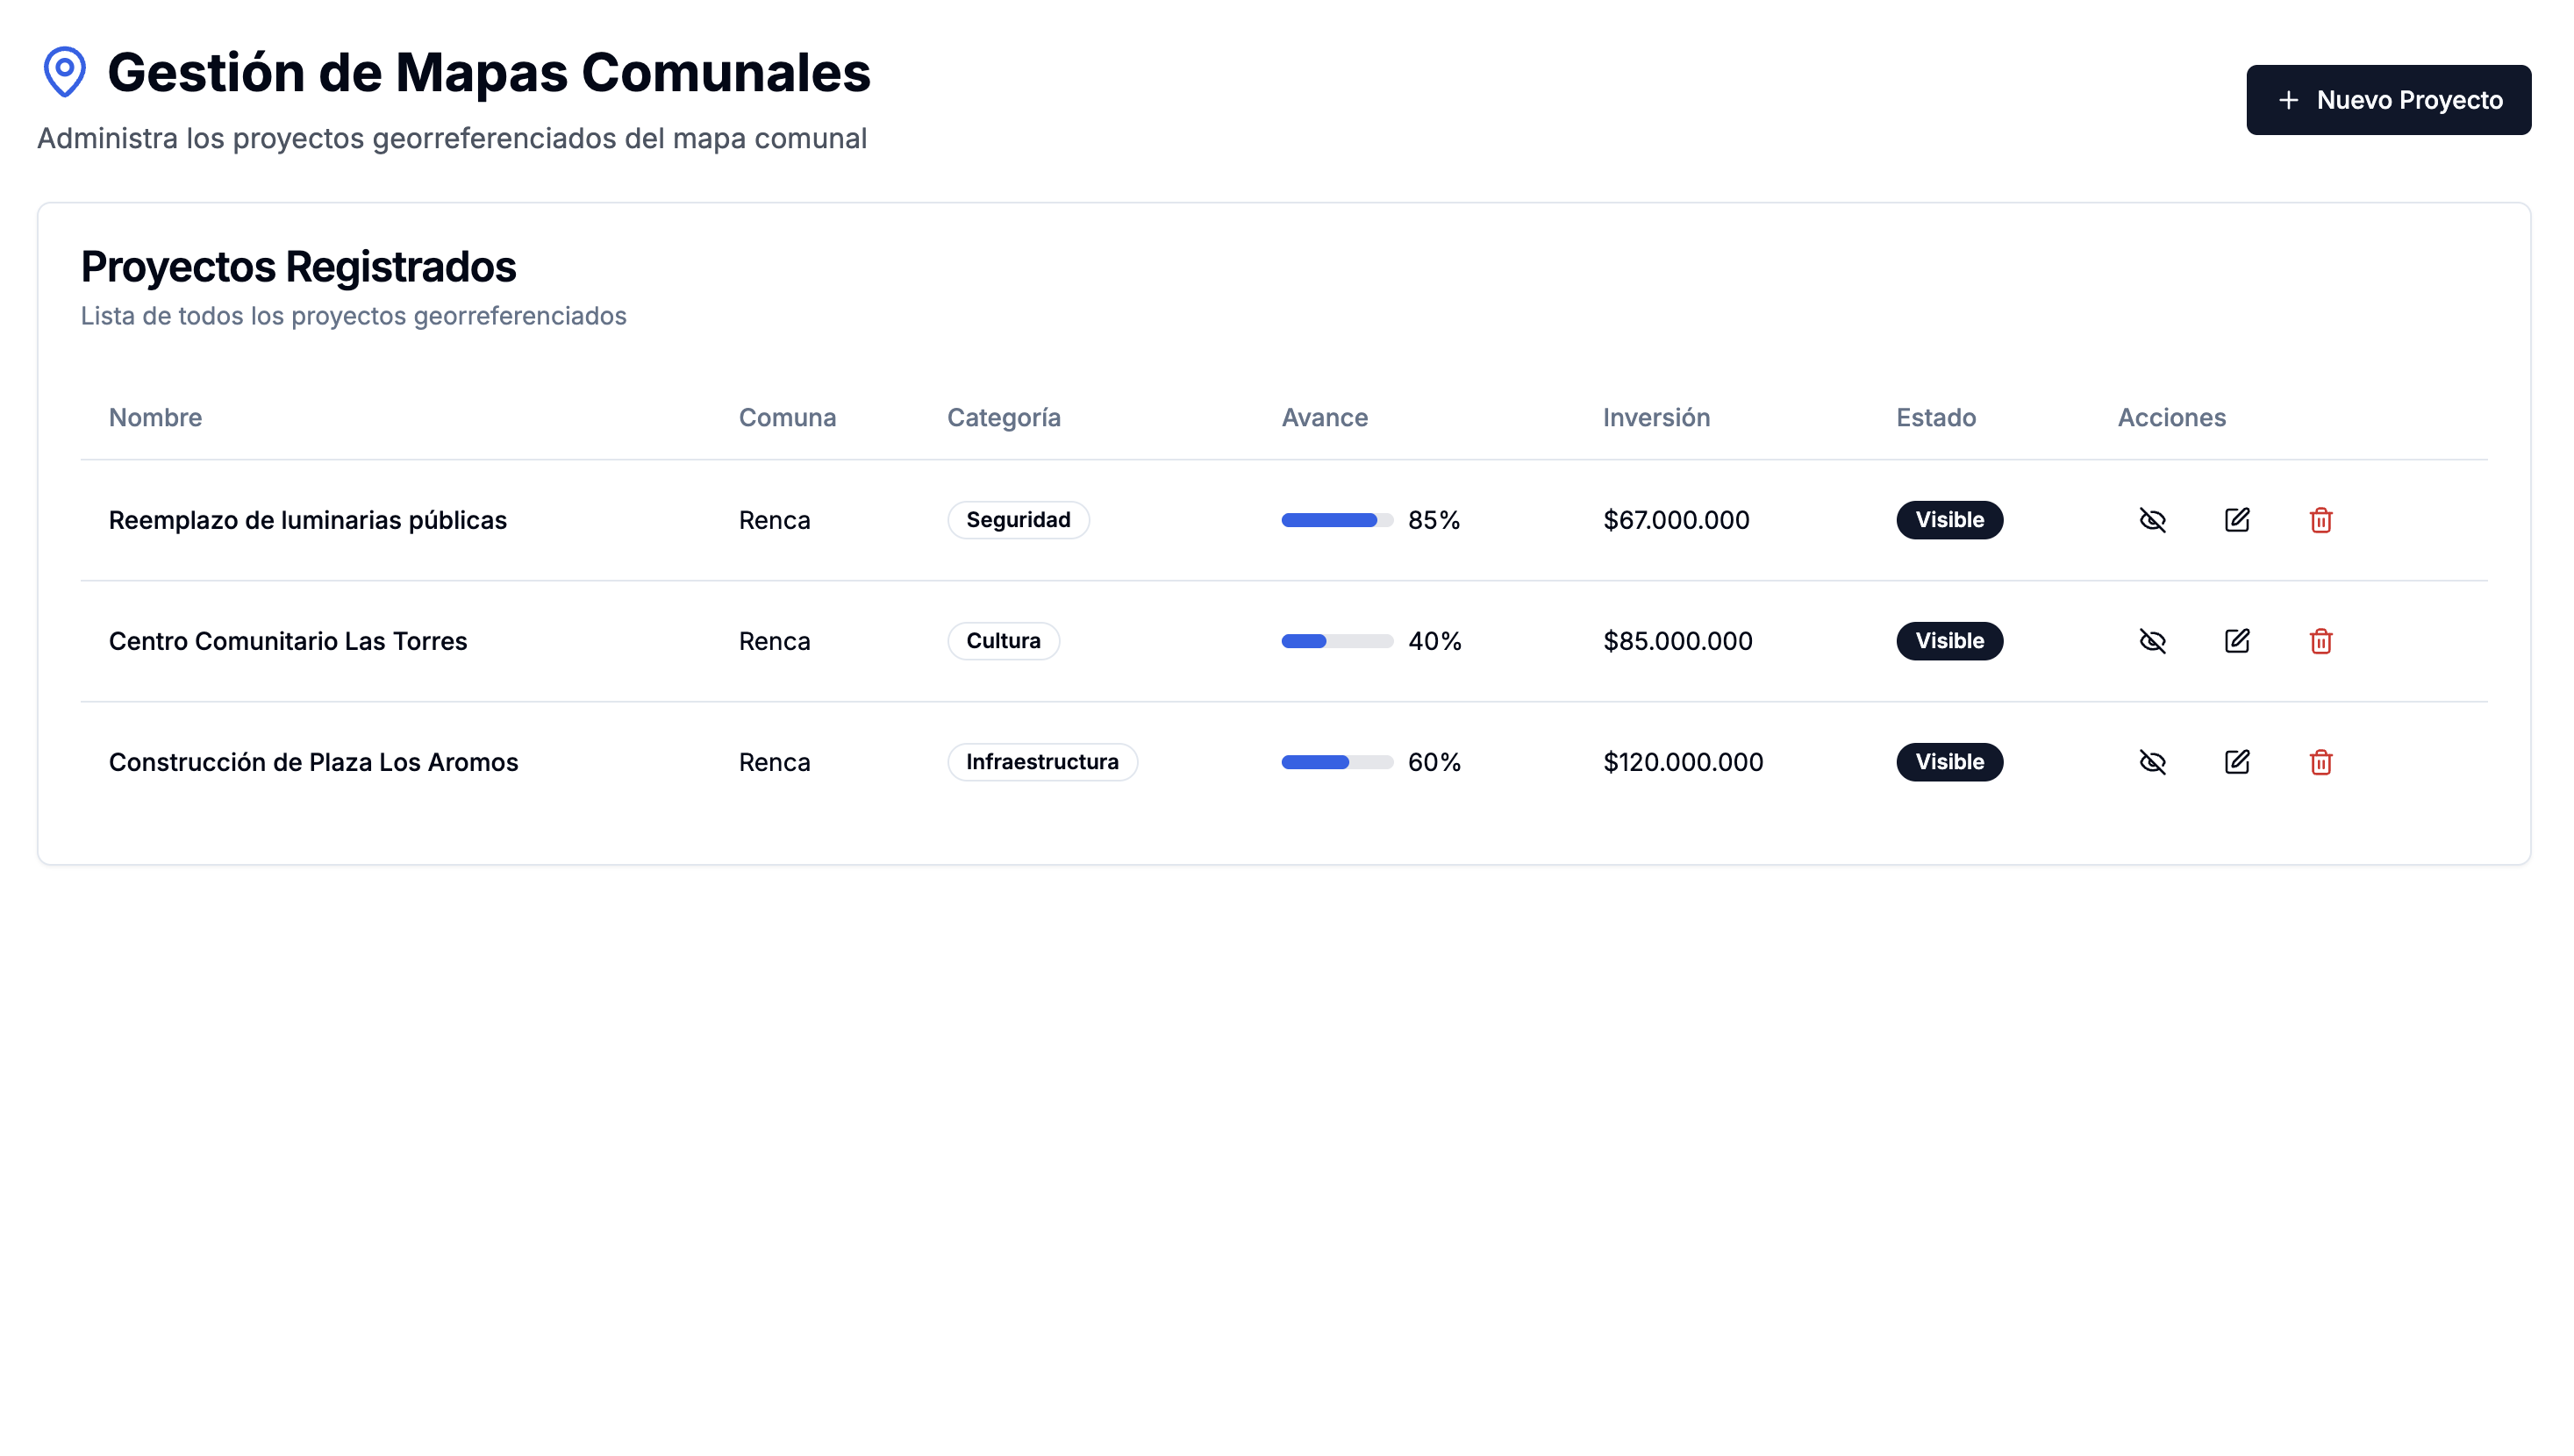Delete the Construcción de Plaza Los Aromos project

tap(2320, 762)
